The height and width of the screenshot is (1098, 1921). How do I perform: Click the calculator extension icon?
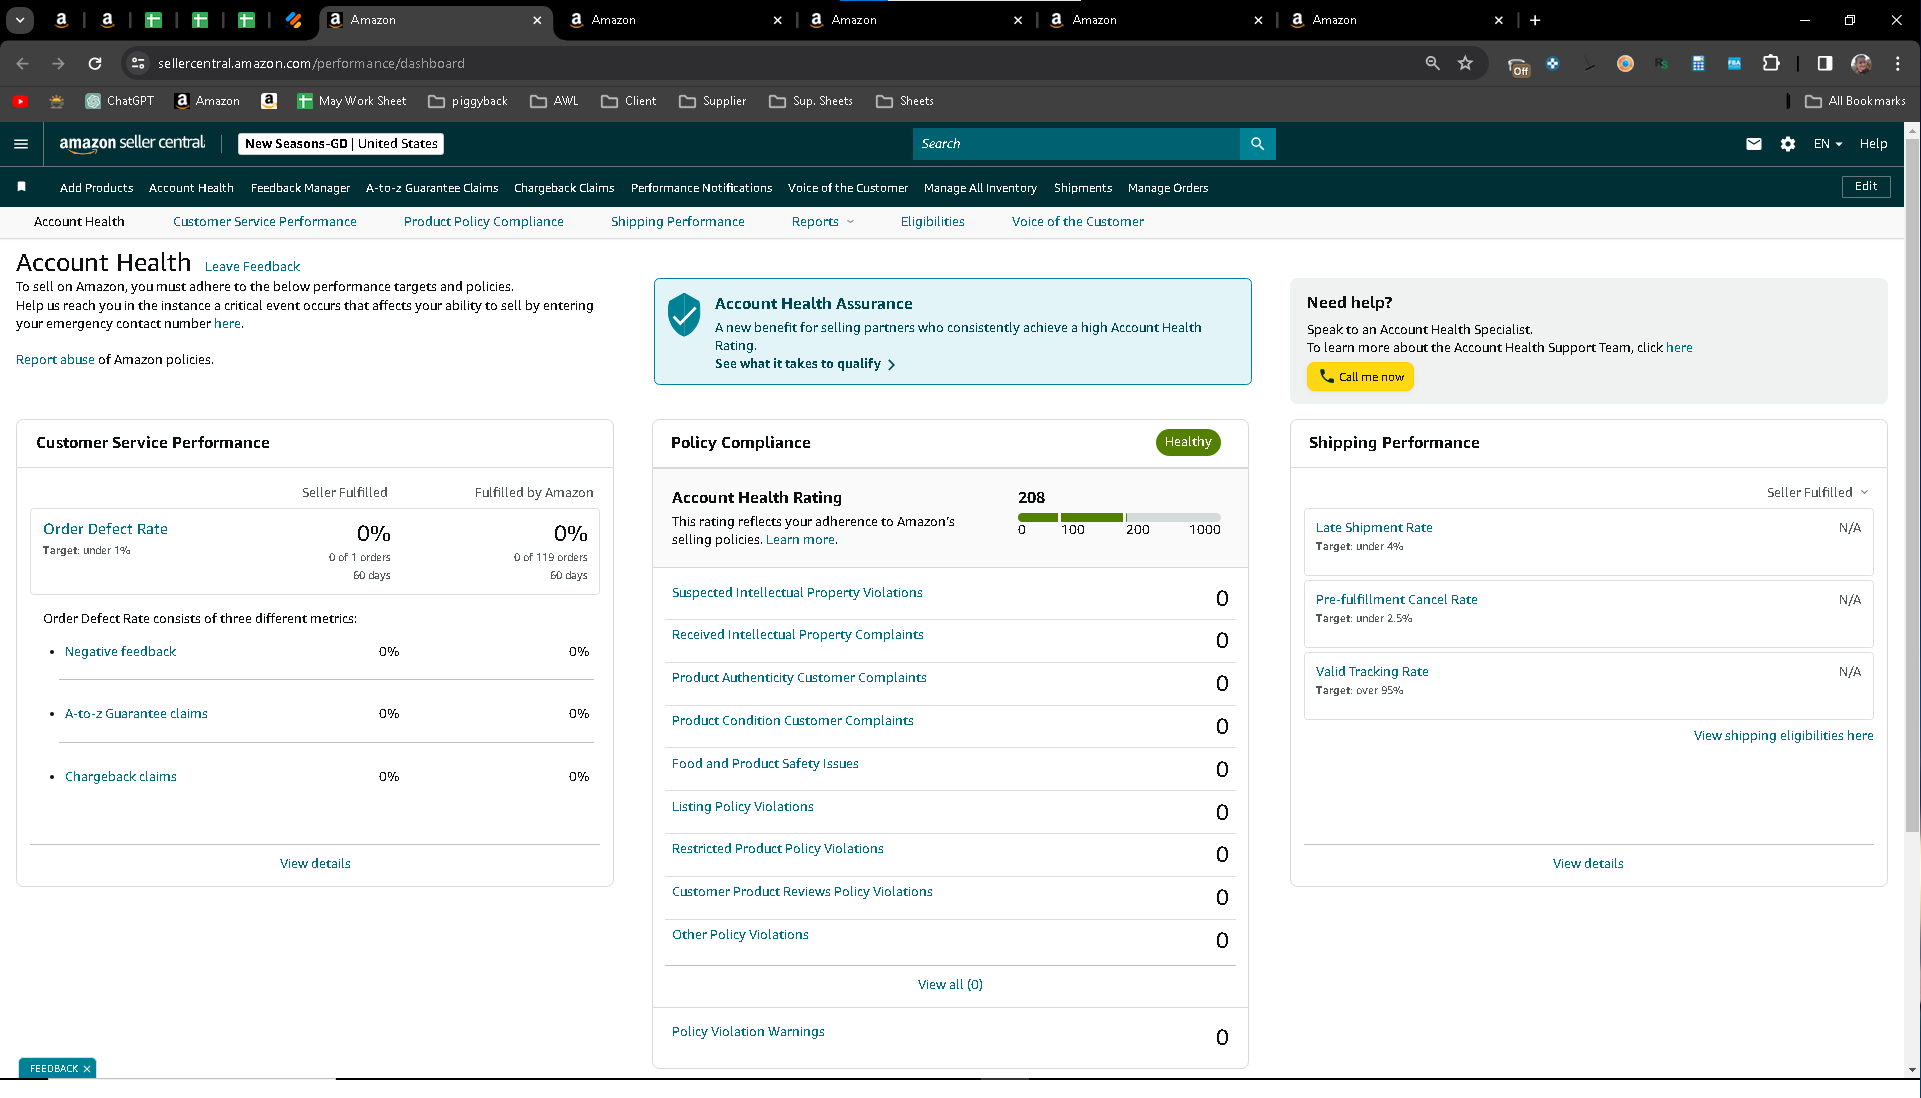(1698, 63)
